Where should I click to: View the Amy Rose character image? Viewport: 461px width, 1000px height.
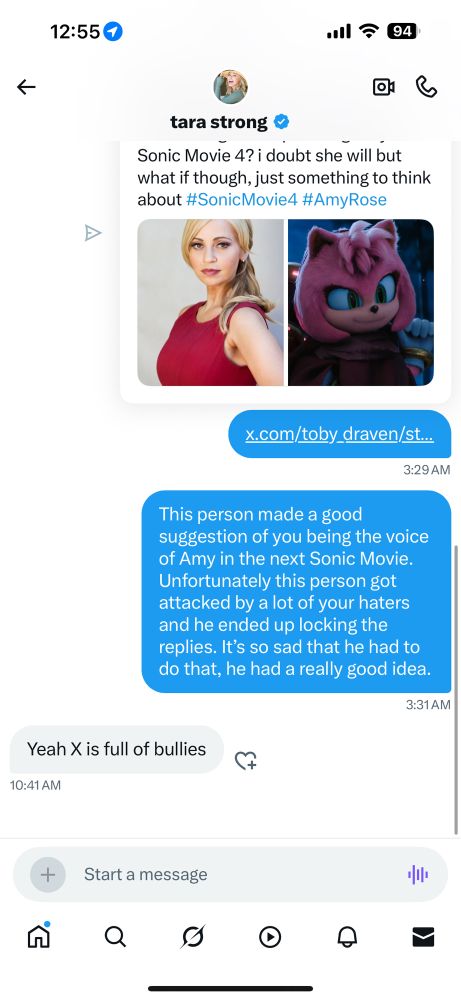[361, 302]
